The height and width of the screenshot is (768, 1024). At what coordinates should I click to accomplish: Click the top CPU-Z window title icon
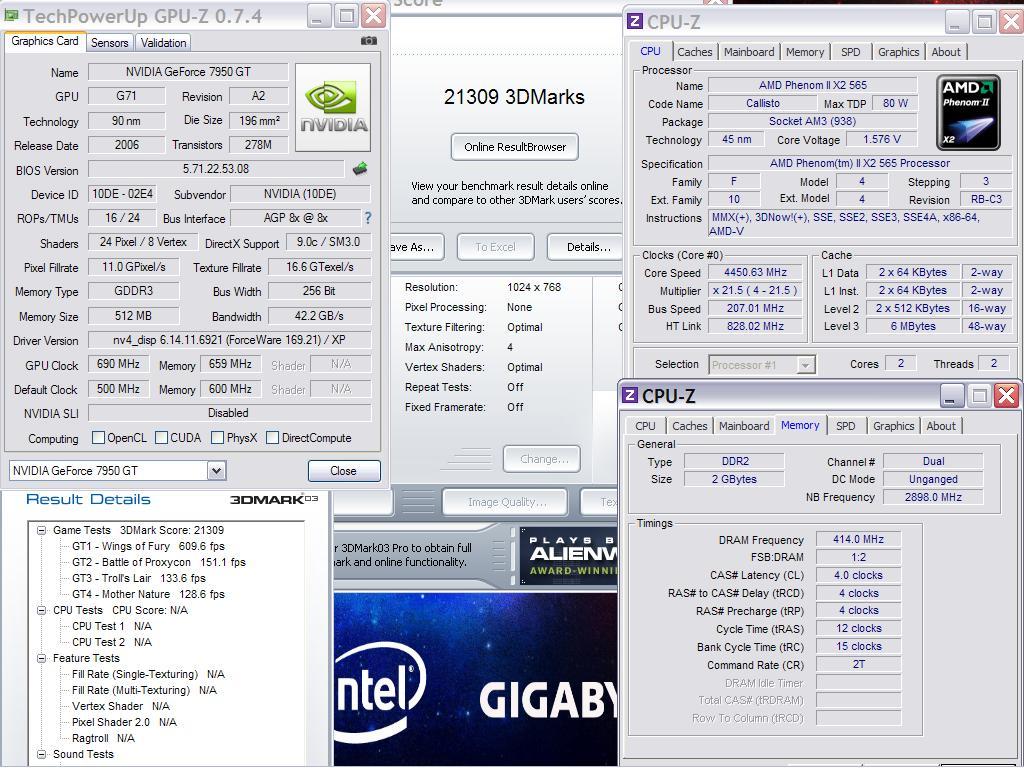point(635,22)
